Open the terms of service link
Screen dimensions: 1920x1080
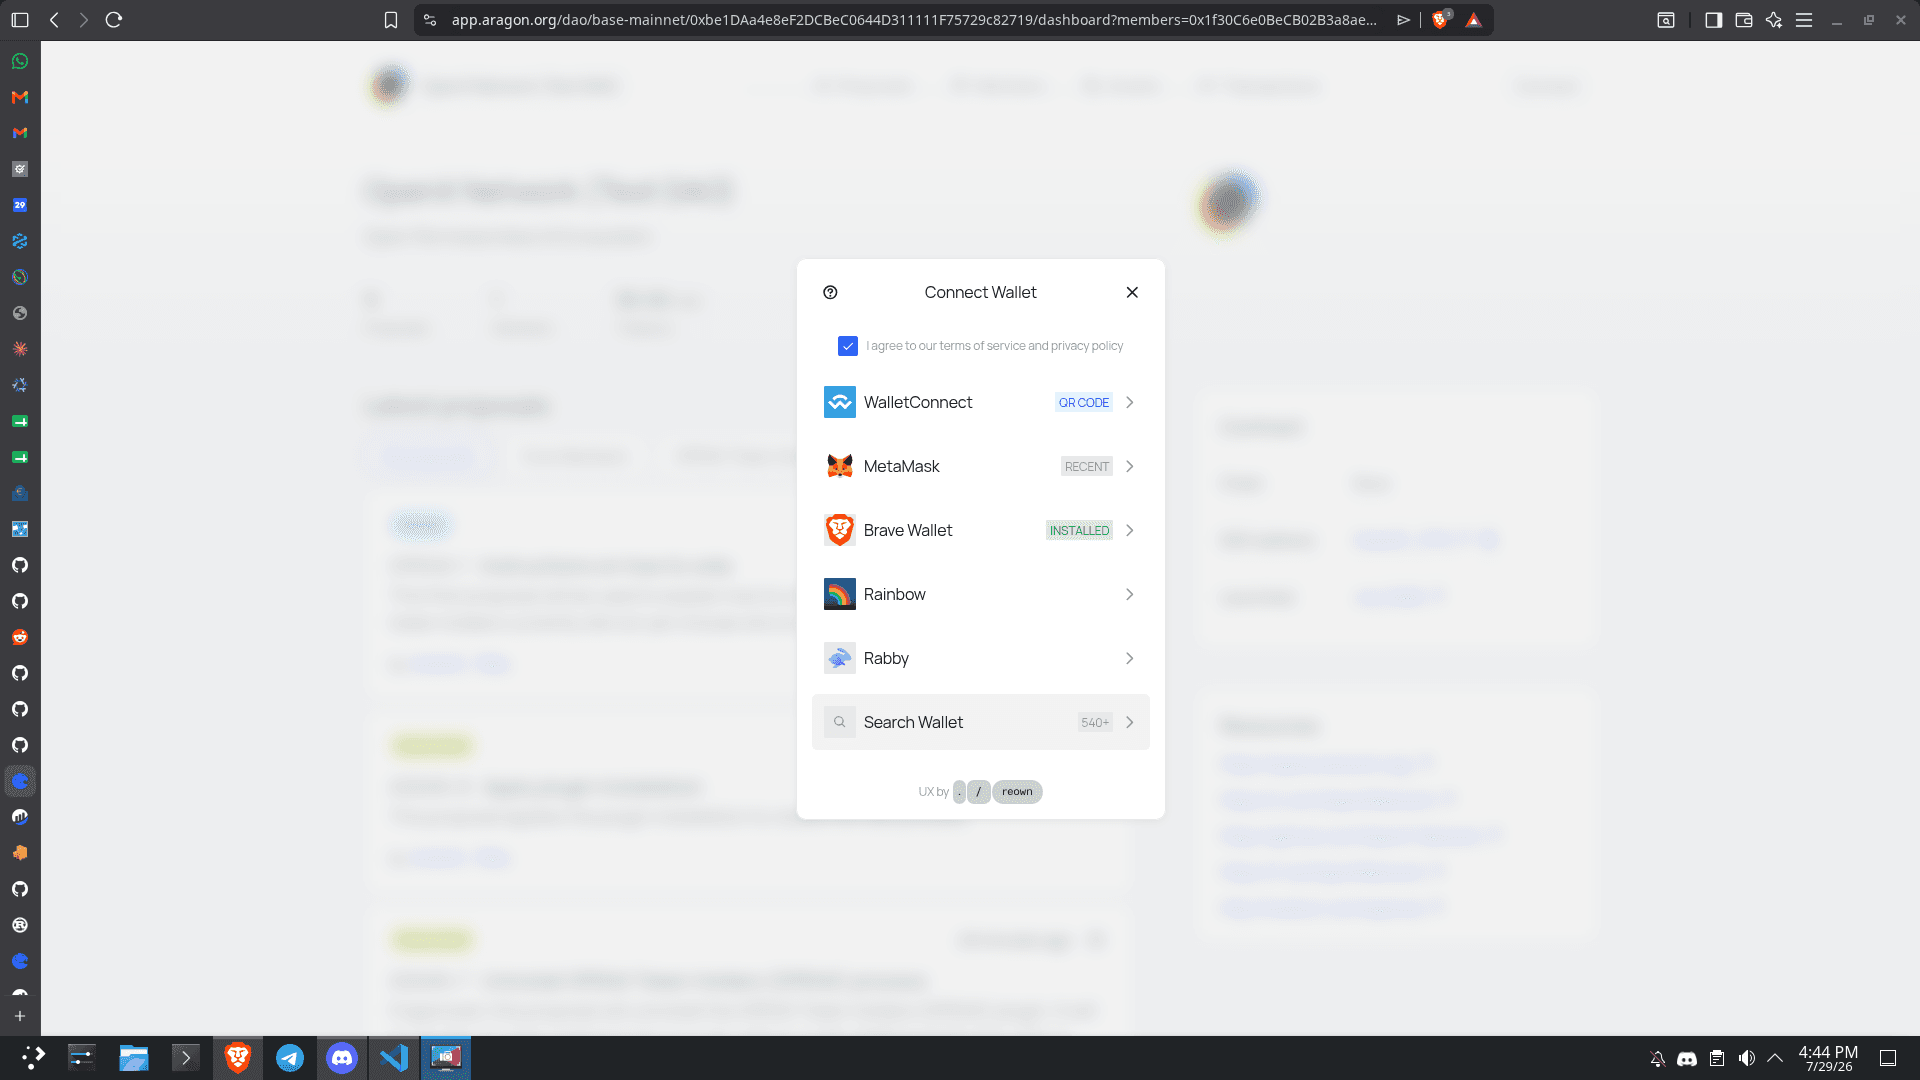pyautogui.click(x=982, y=346)
